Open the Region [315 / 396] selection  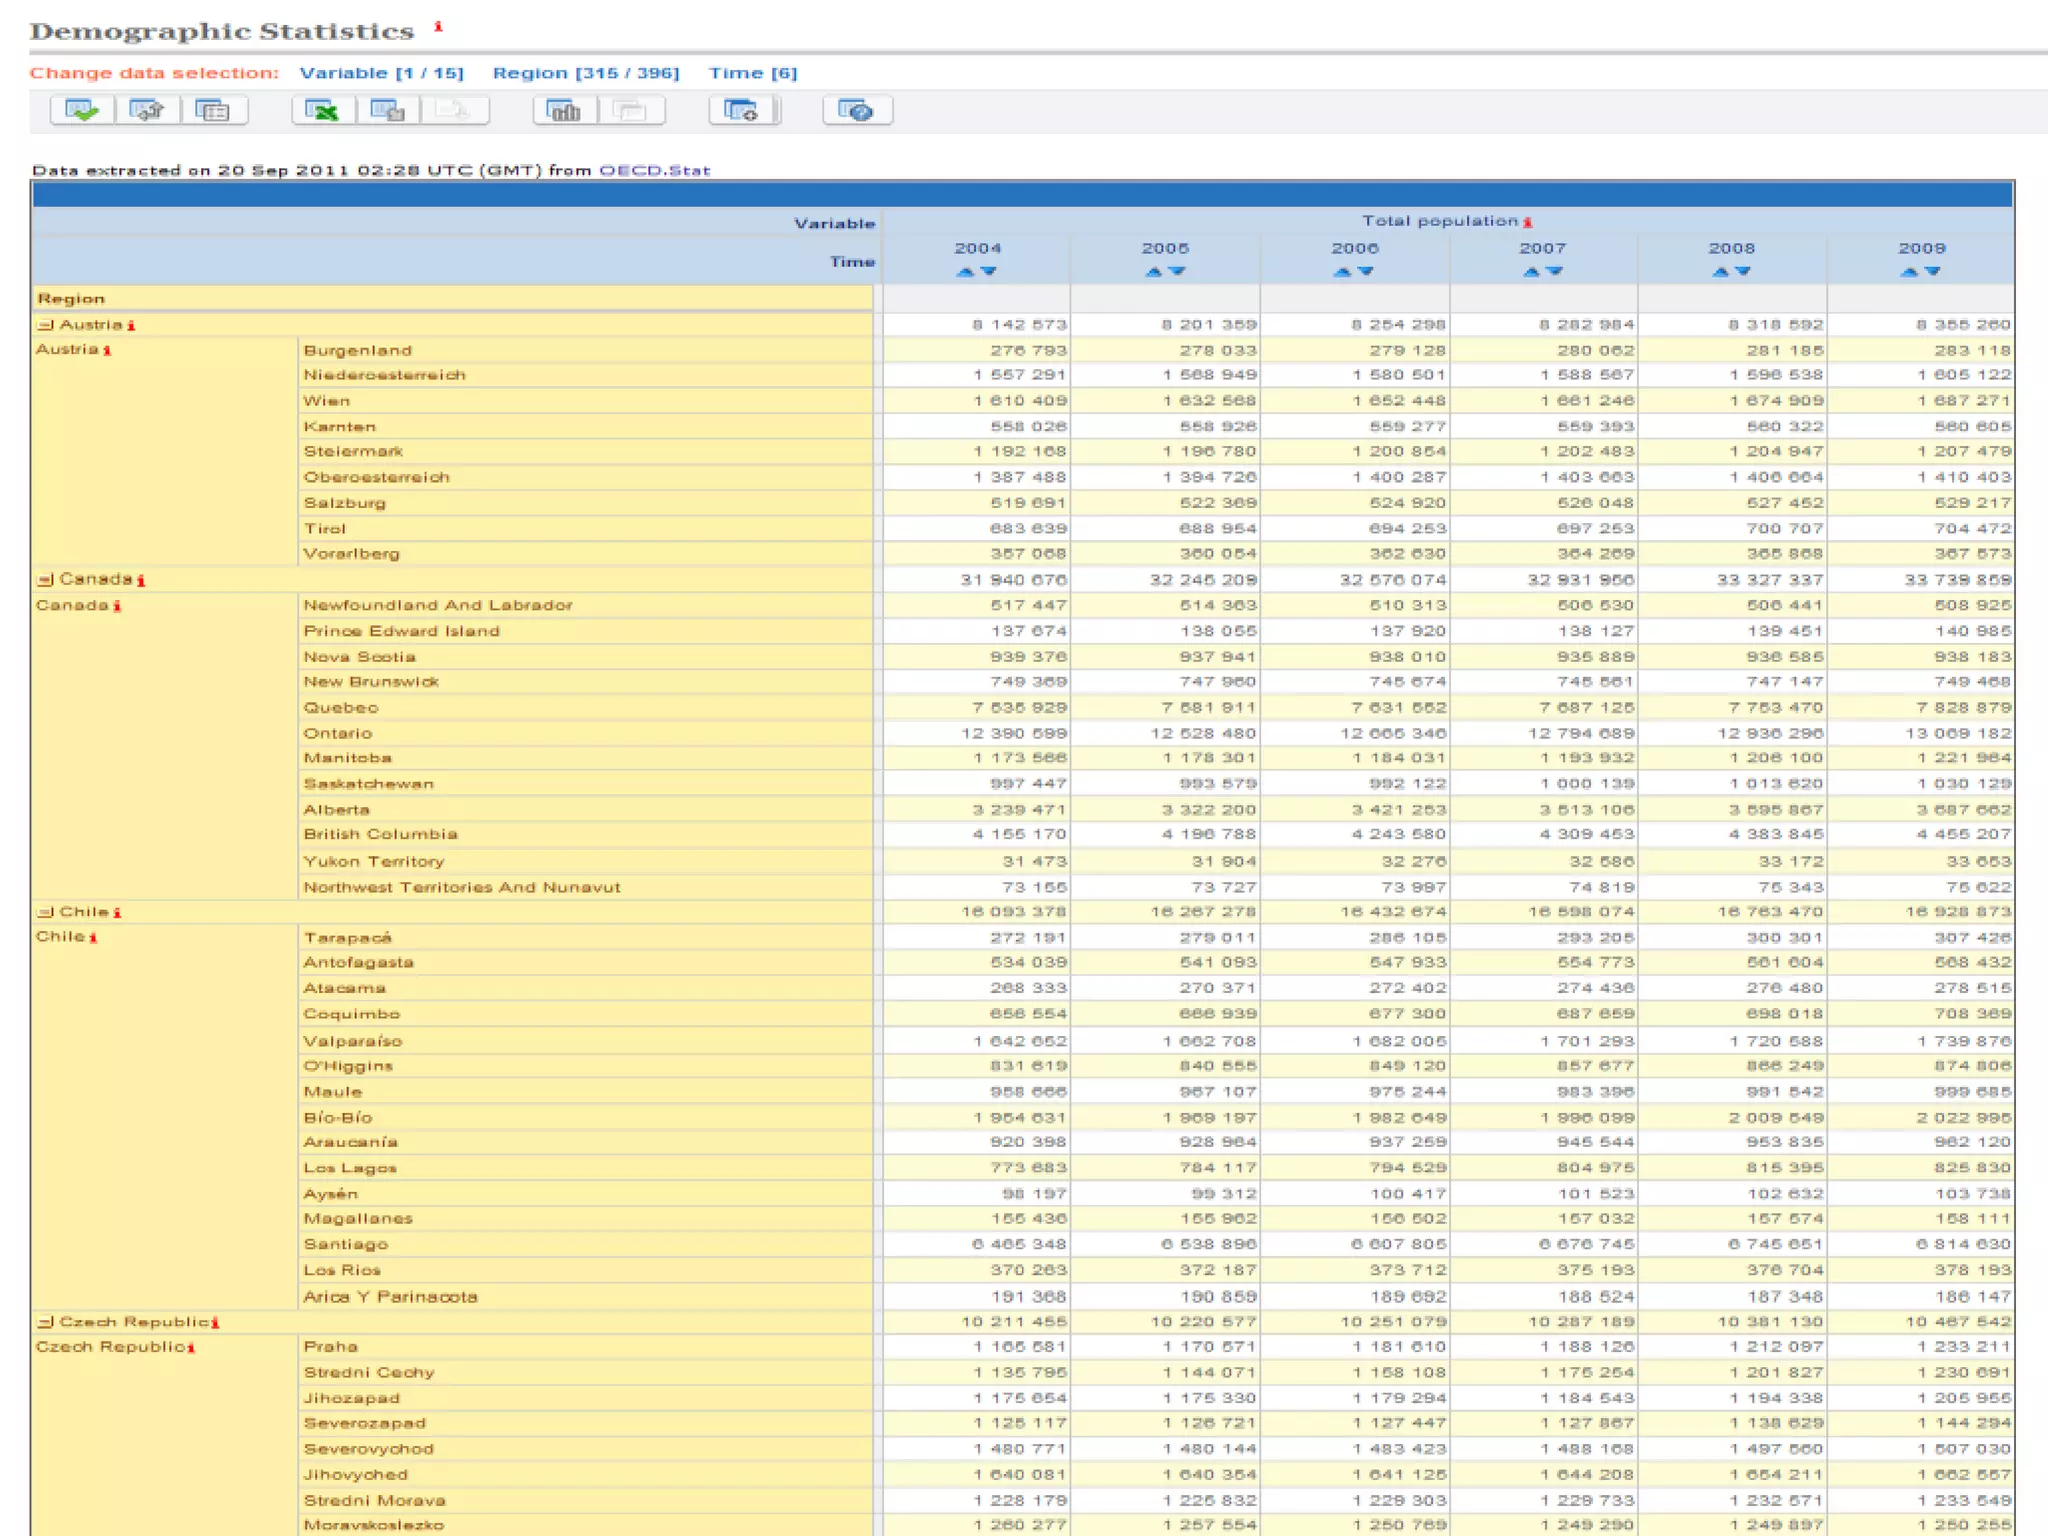tap(585, 73)
